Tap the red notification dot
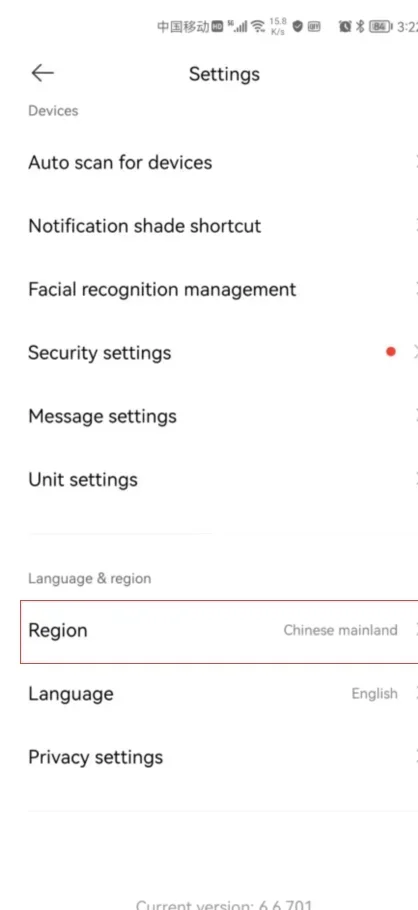The height and width of the screenshot is (910, 418). click(x=391, y=351)
